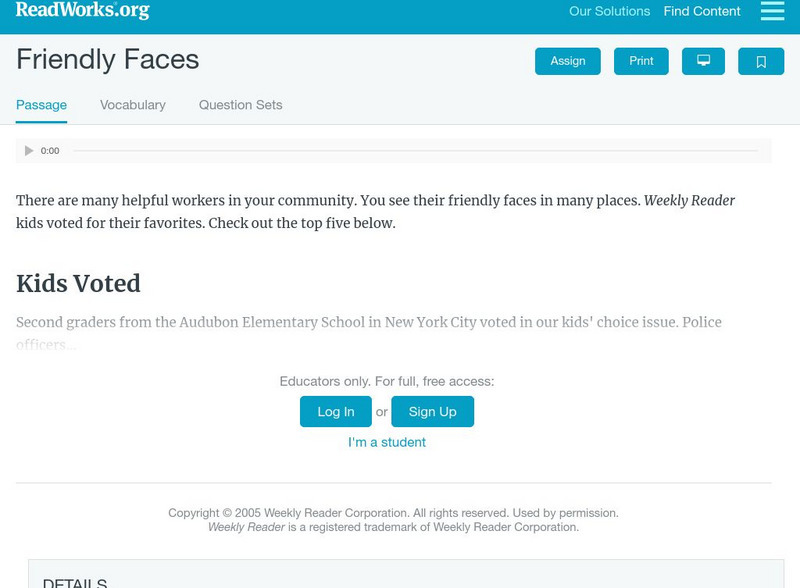Click the Sign Up button
800x588 pixels.
pyautogui.click(x=432, y=411)
